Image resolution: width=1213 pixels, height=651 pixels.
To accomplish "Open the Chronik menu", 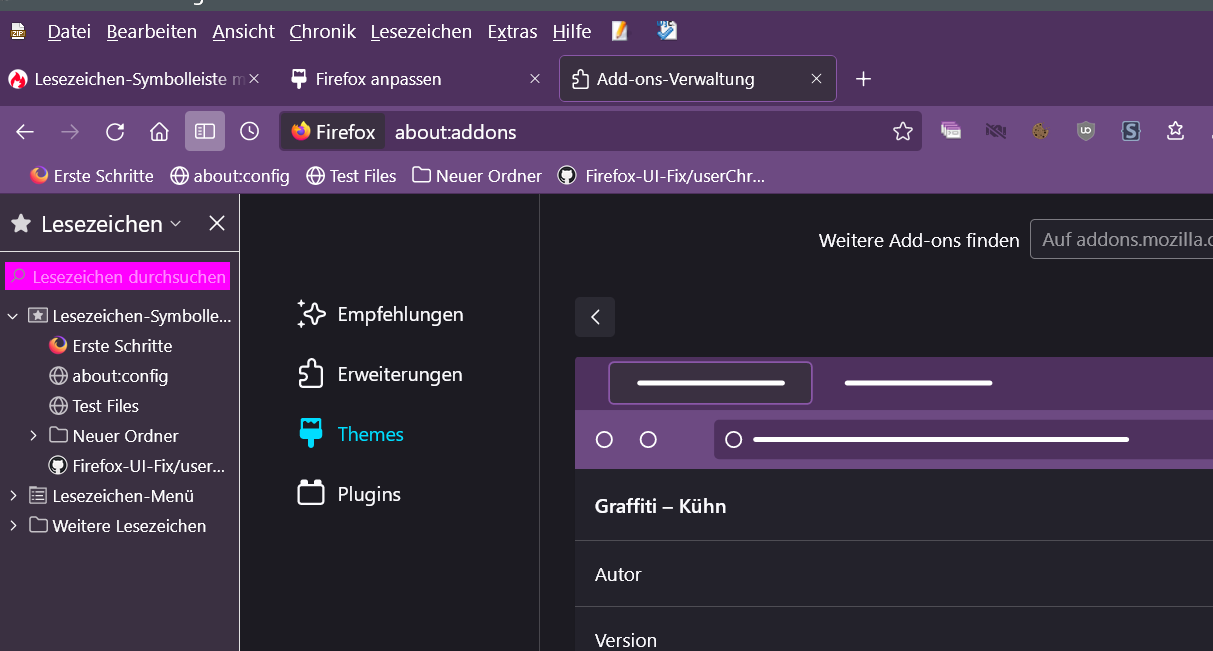I will click(322, 32).
